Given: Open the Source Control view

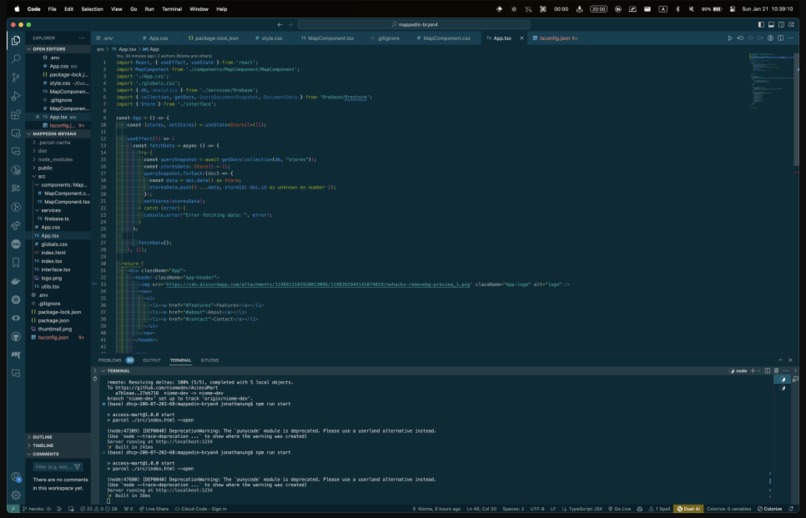Looking at the screenshot, I should tap(16, 78).
